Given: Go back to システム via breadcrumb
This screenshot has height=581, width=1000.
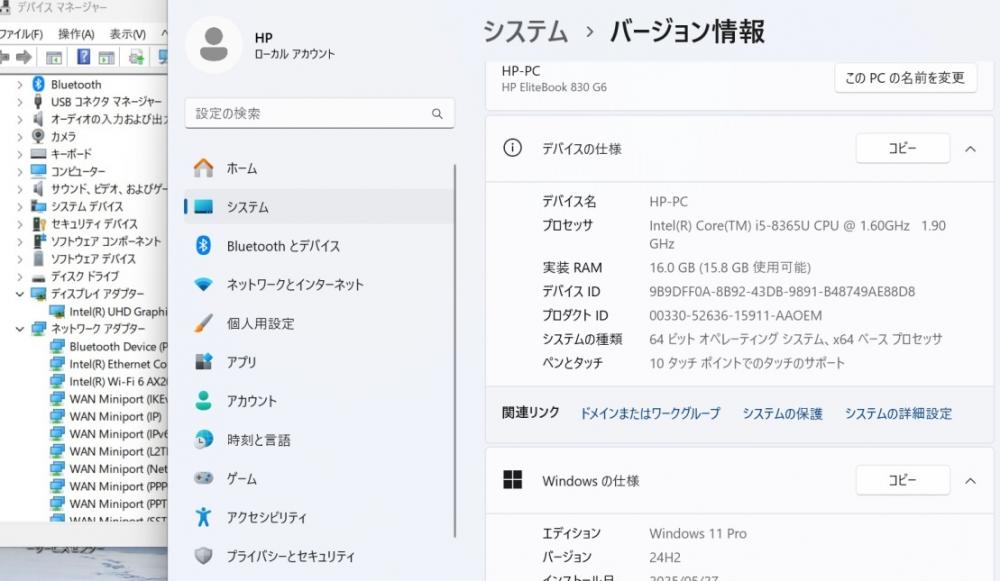Looking at the screenshot, I should pos(525,31).
